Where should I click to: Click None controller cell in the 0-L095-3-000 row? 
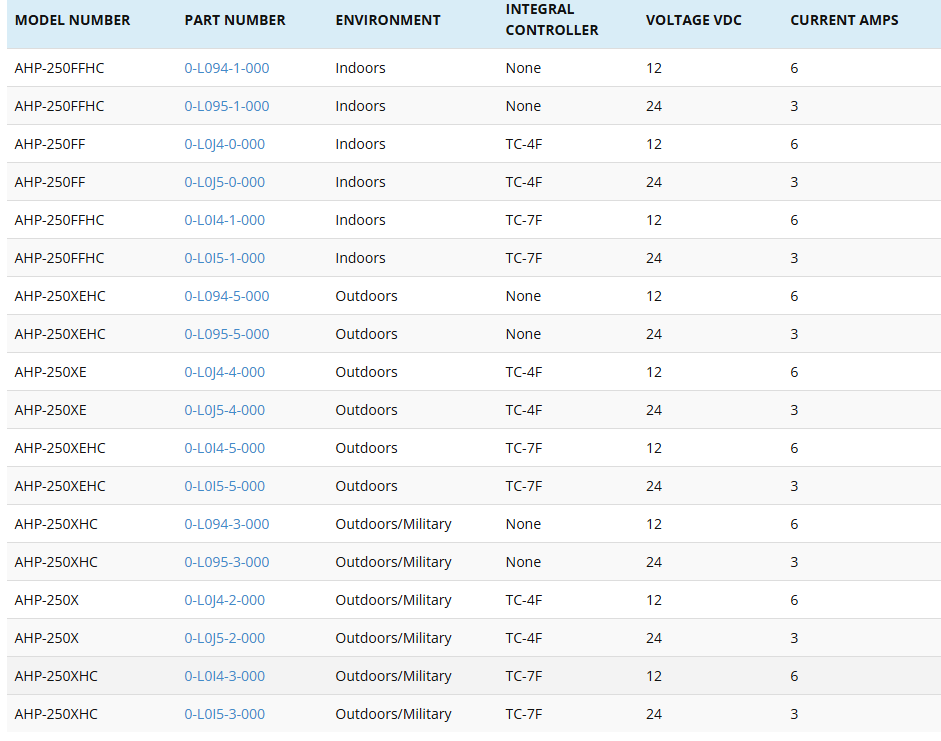click(523, 562)
